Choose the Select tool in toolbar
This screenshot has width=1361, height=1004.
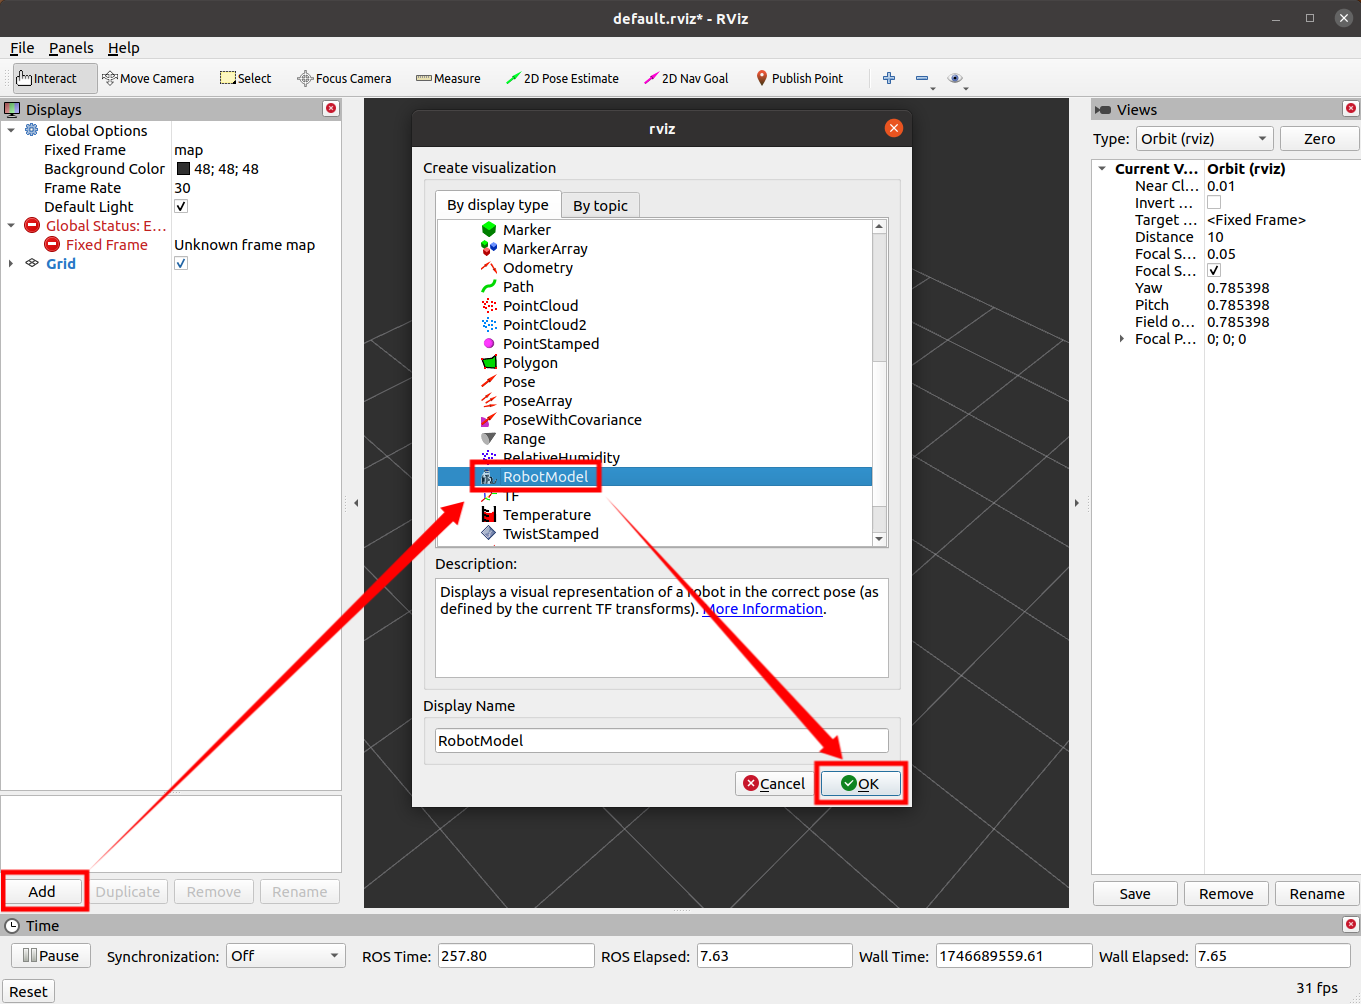(x=246, y=78)
